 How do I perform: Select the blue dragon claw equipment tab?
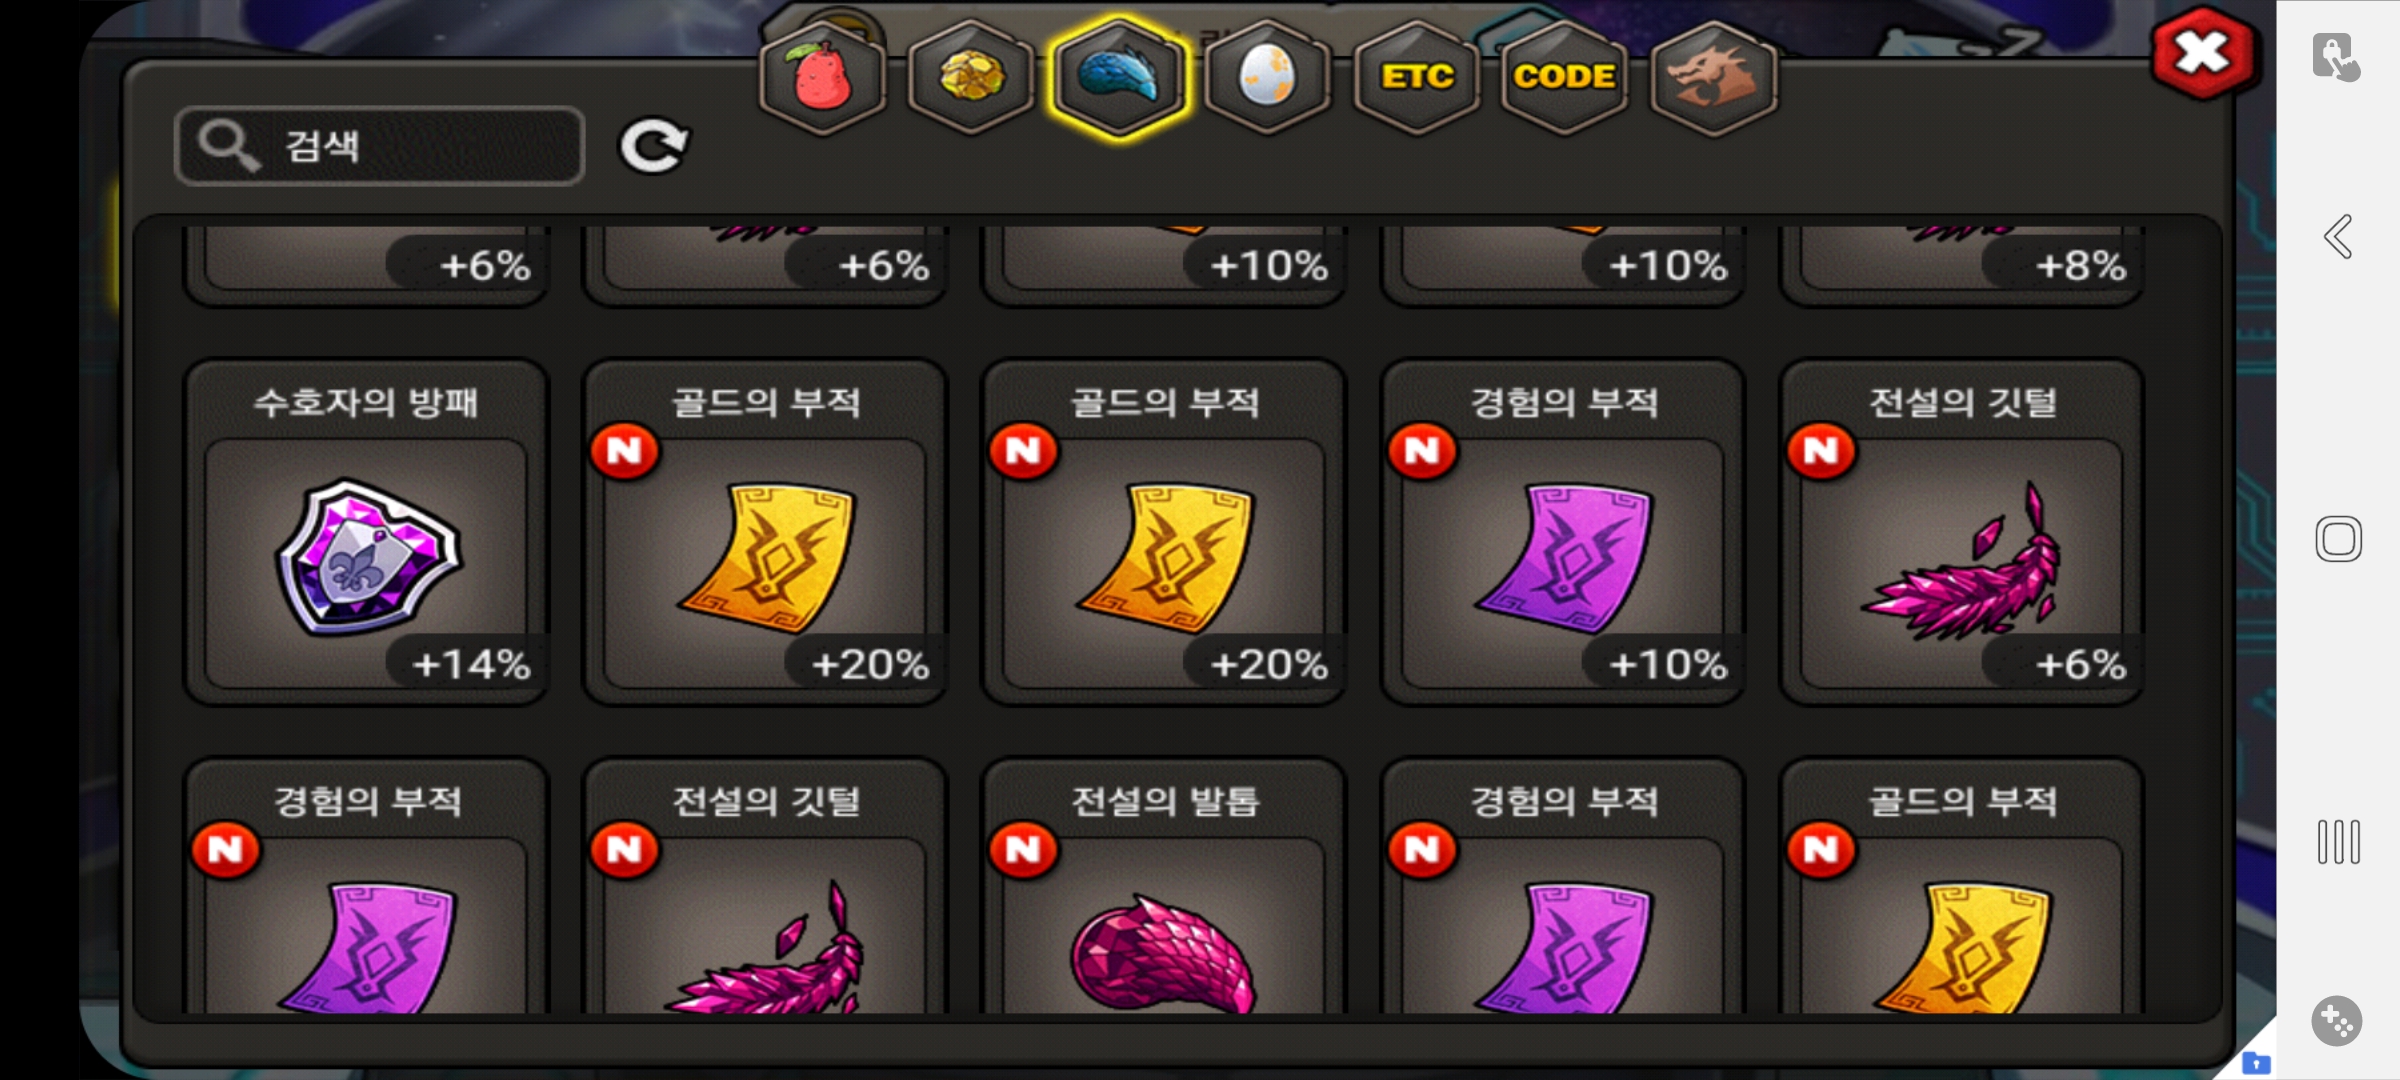(x=1119, y=78)
